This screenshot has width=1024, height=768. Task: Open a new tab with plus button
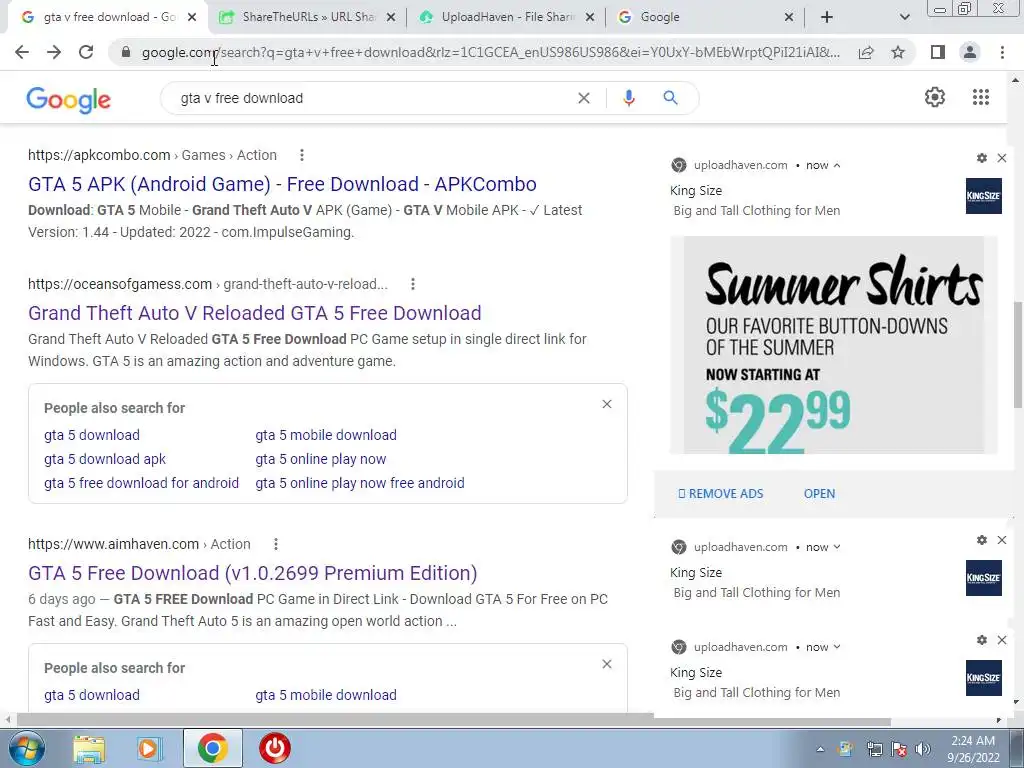pos(827,18)
